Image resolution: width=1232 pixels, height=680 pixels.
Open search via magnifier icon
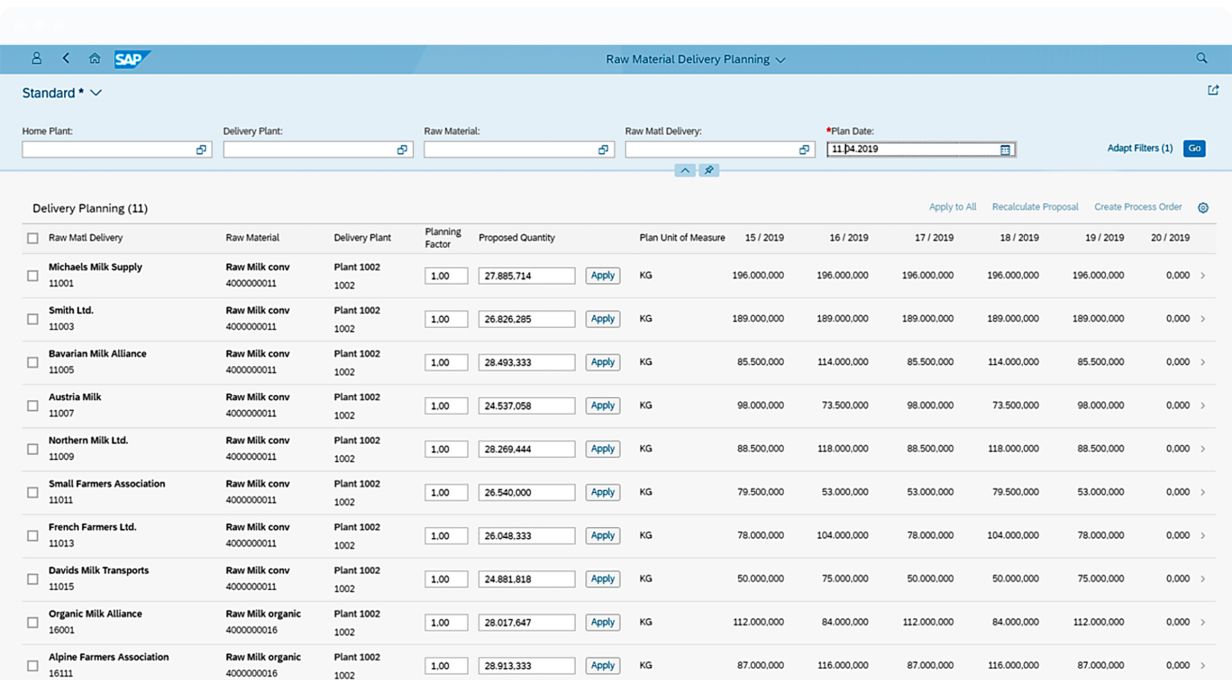pyautogui.click(x=1202, y=59)
